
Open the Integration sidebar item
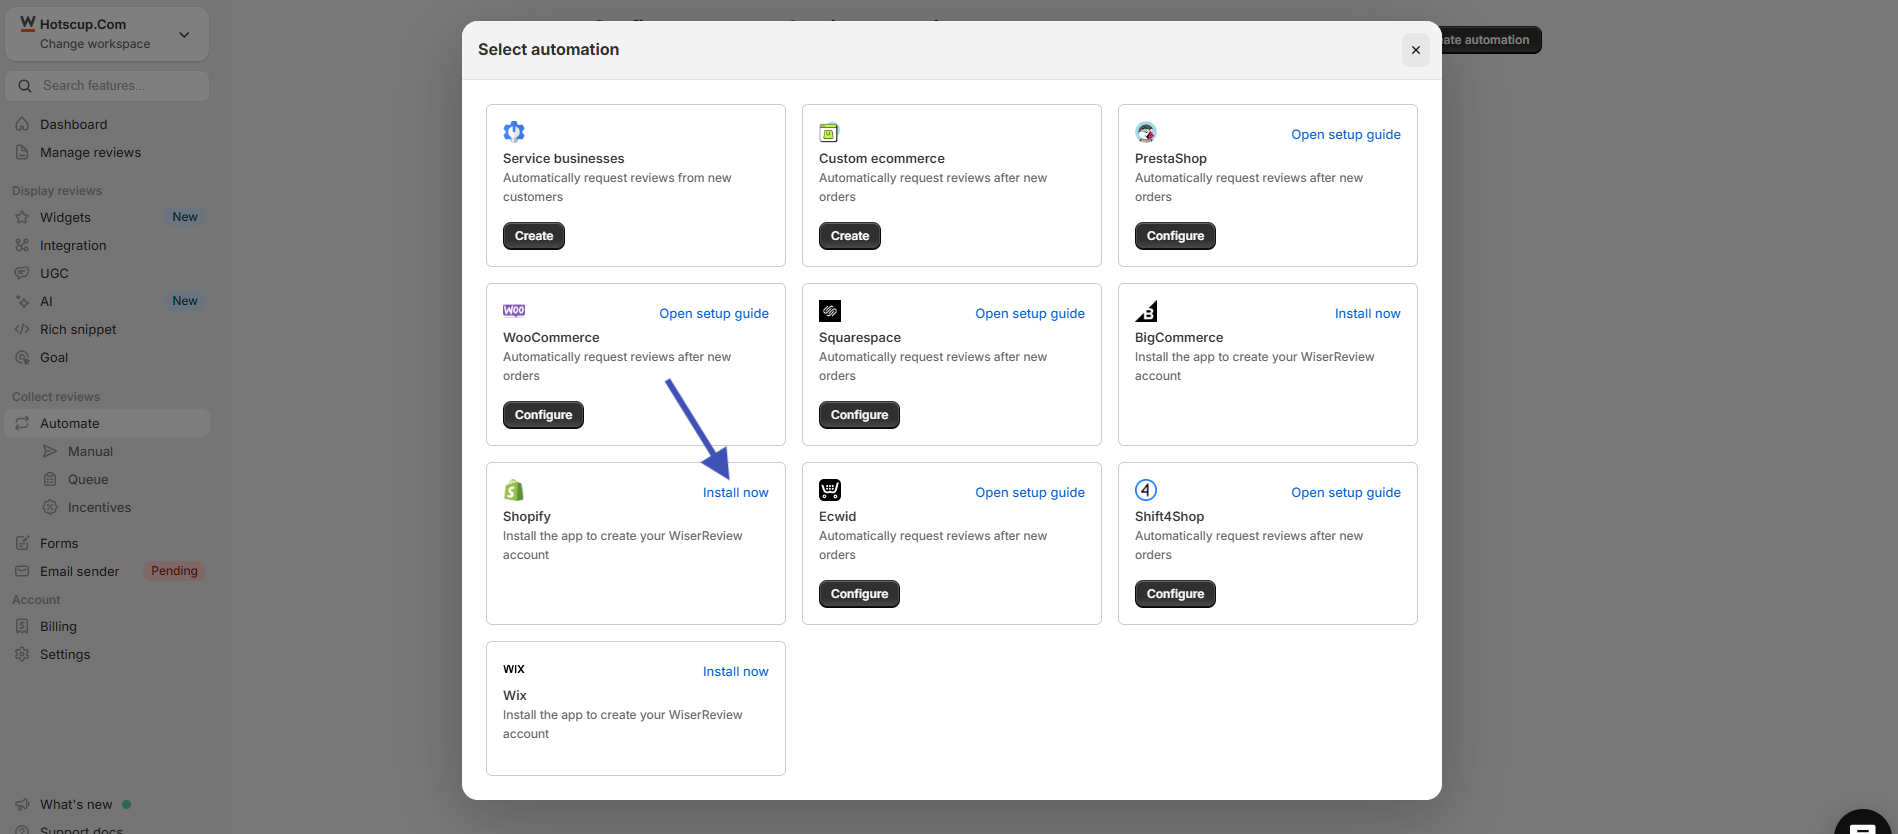107,245
